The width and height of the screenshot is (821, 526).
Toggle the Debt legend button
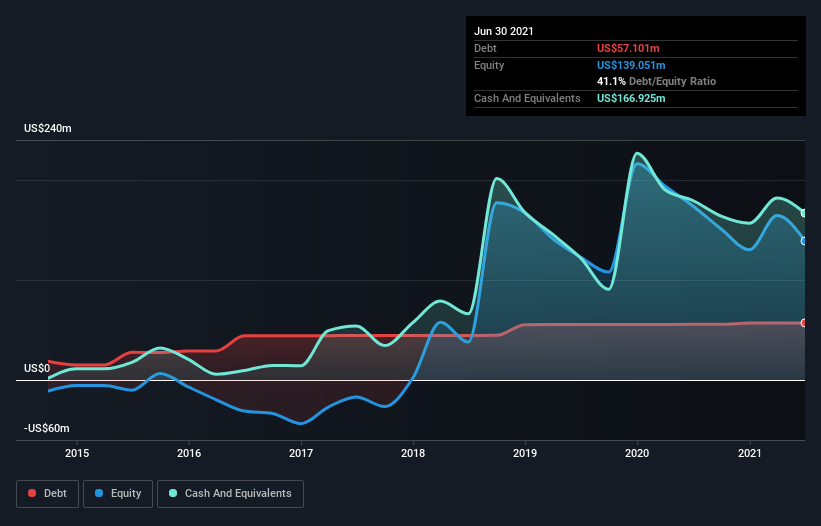pos(47,494)
